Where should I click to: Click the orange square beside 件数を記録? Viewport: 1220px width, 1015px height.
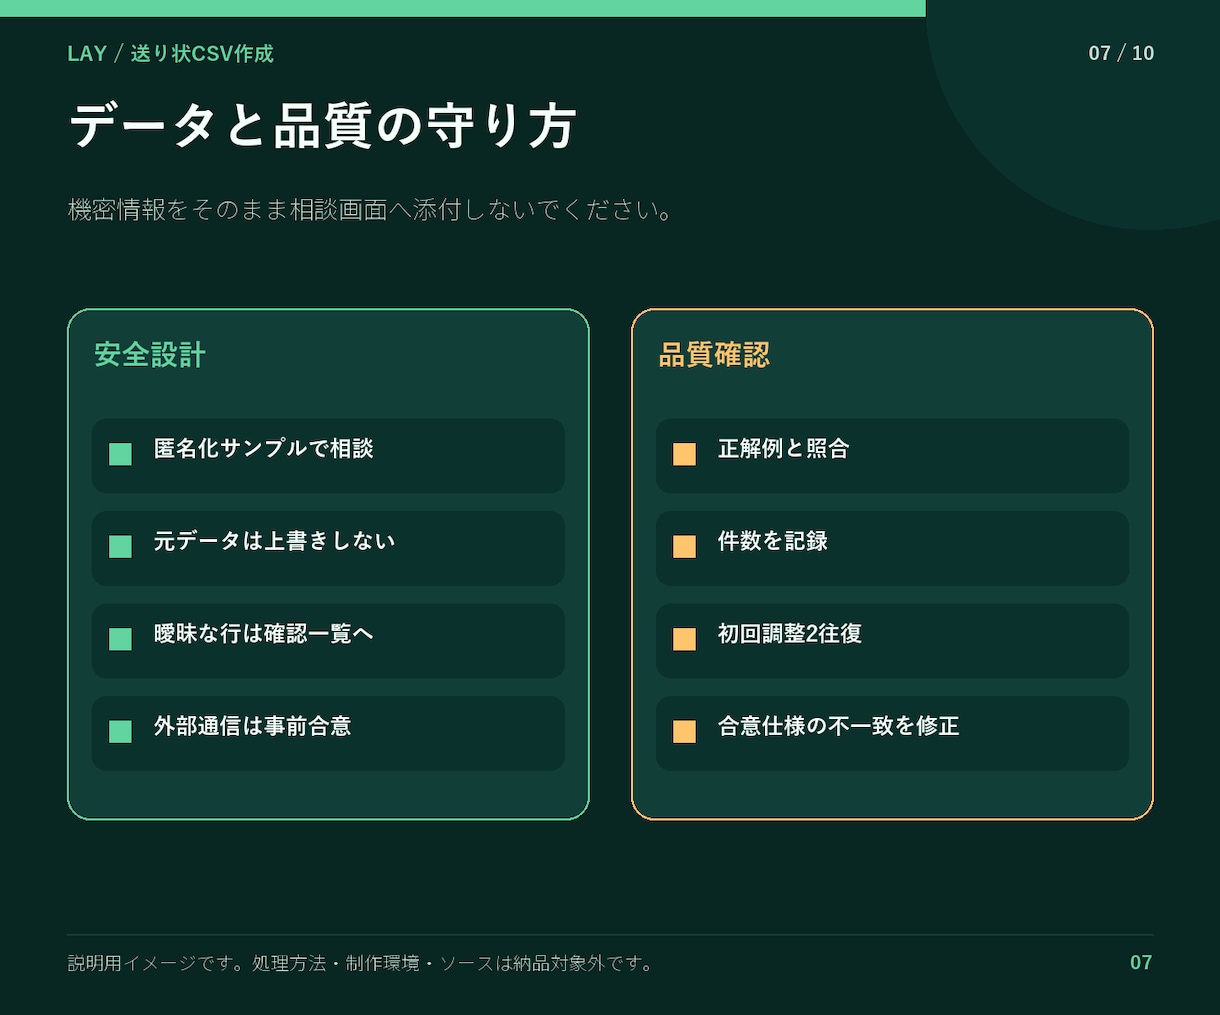point(684,547)
